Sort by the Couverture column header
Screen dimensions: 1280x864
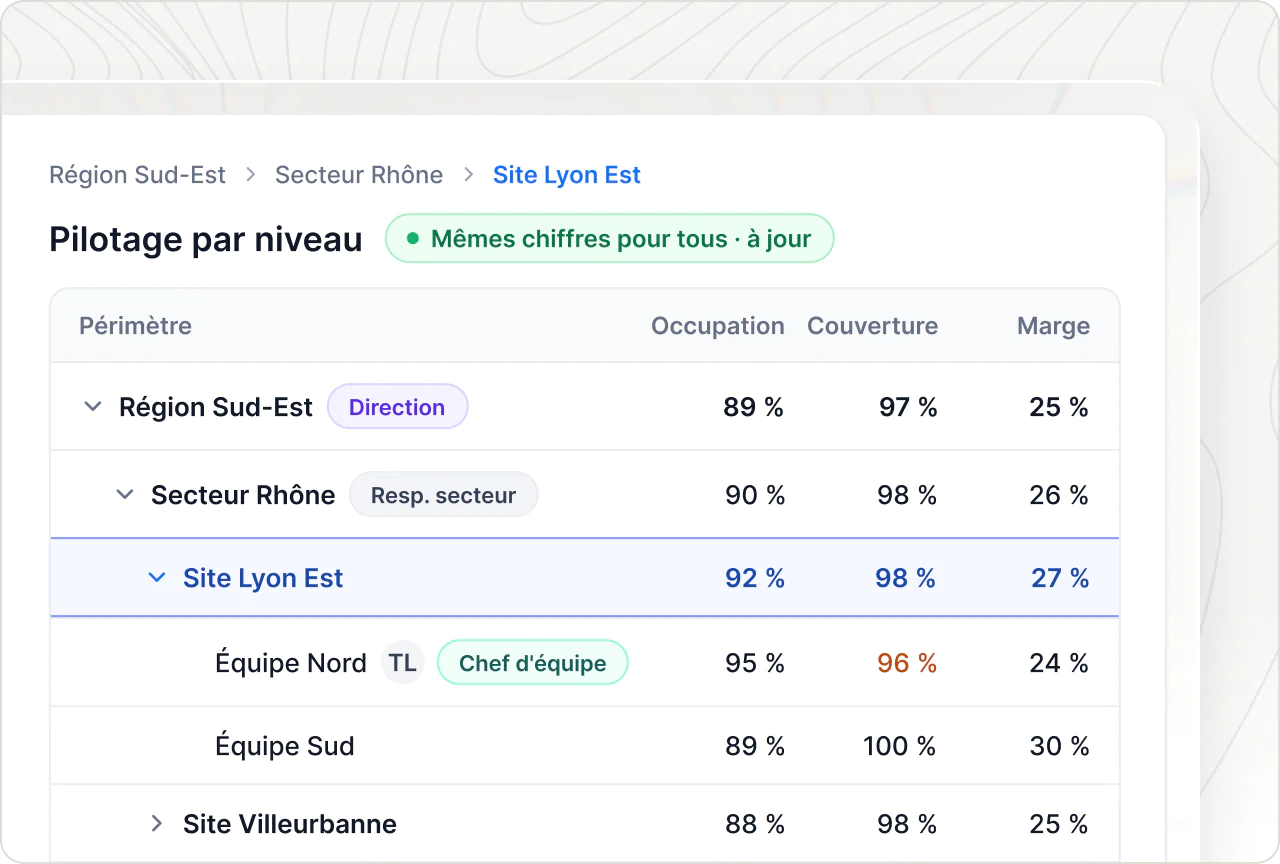point(873,326)
